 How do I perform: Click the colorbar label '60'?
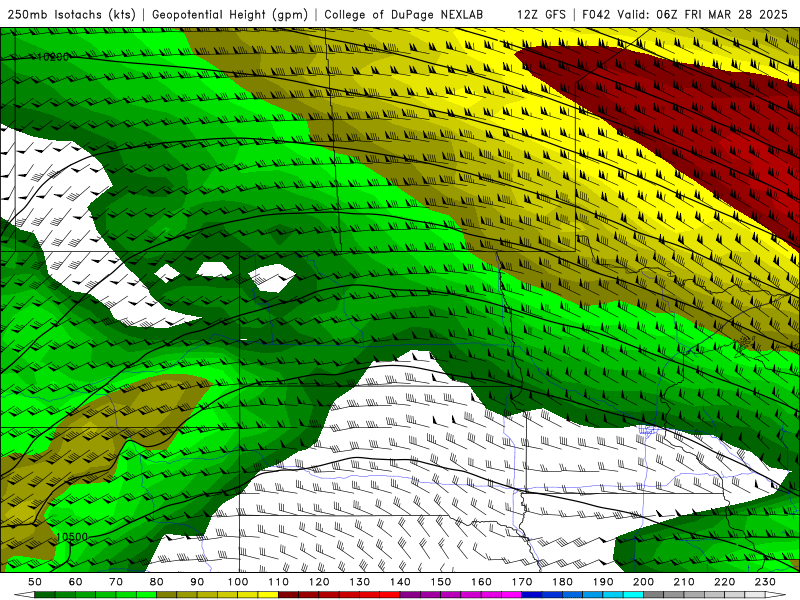(x=76, y=582)
